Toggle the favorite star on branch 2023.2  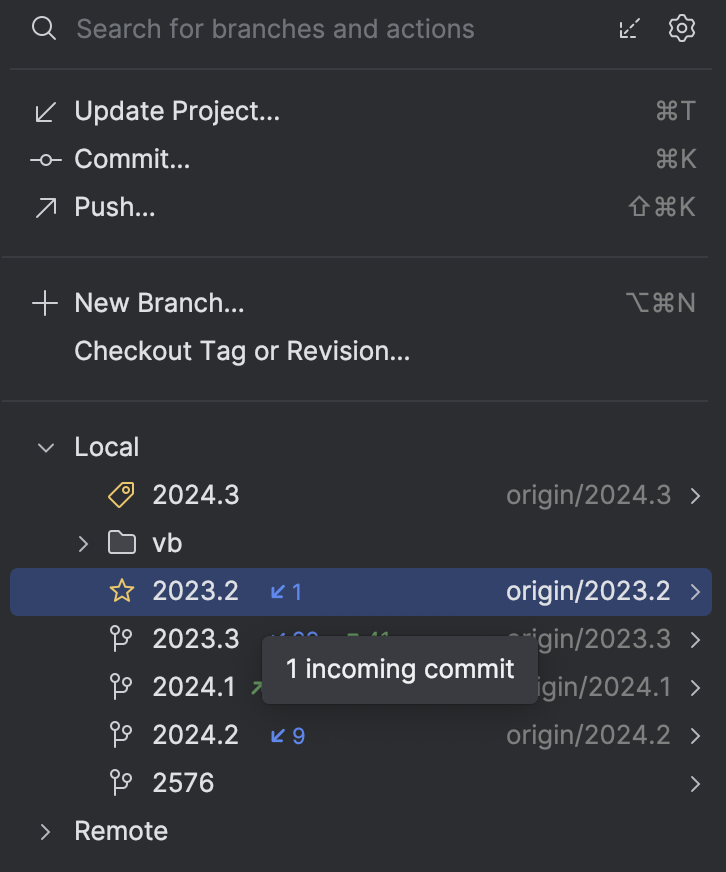120,592
